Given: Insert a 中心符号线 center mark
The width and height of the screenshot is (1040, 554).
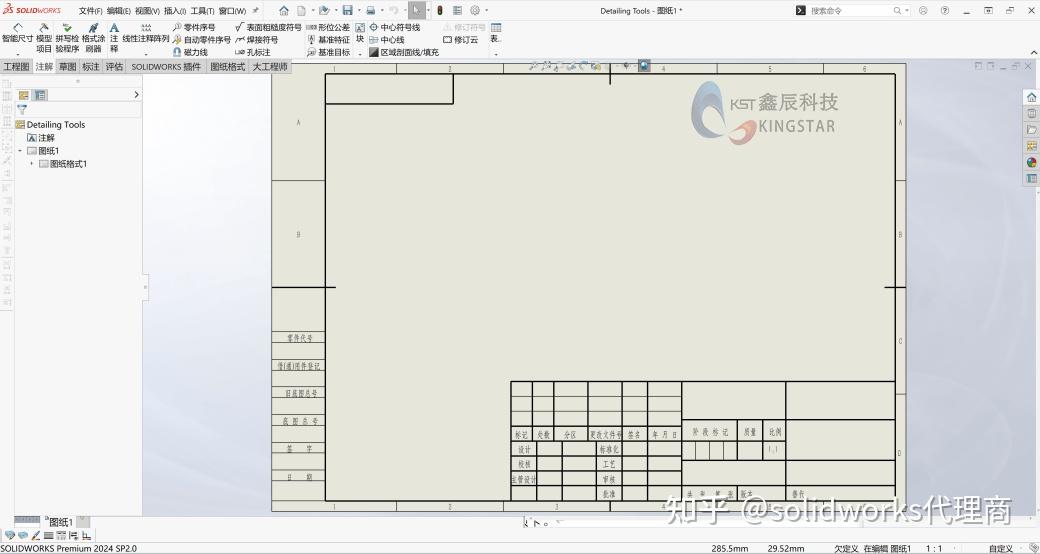Looking at the screenshot, I should coord(395,27).
